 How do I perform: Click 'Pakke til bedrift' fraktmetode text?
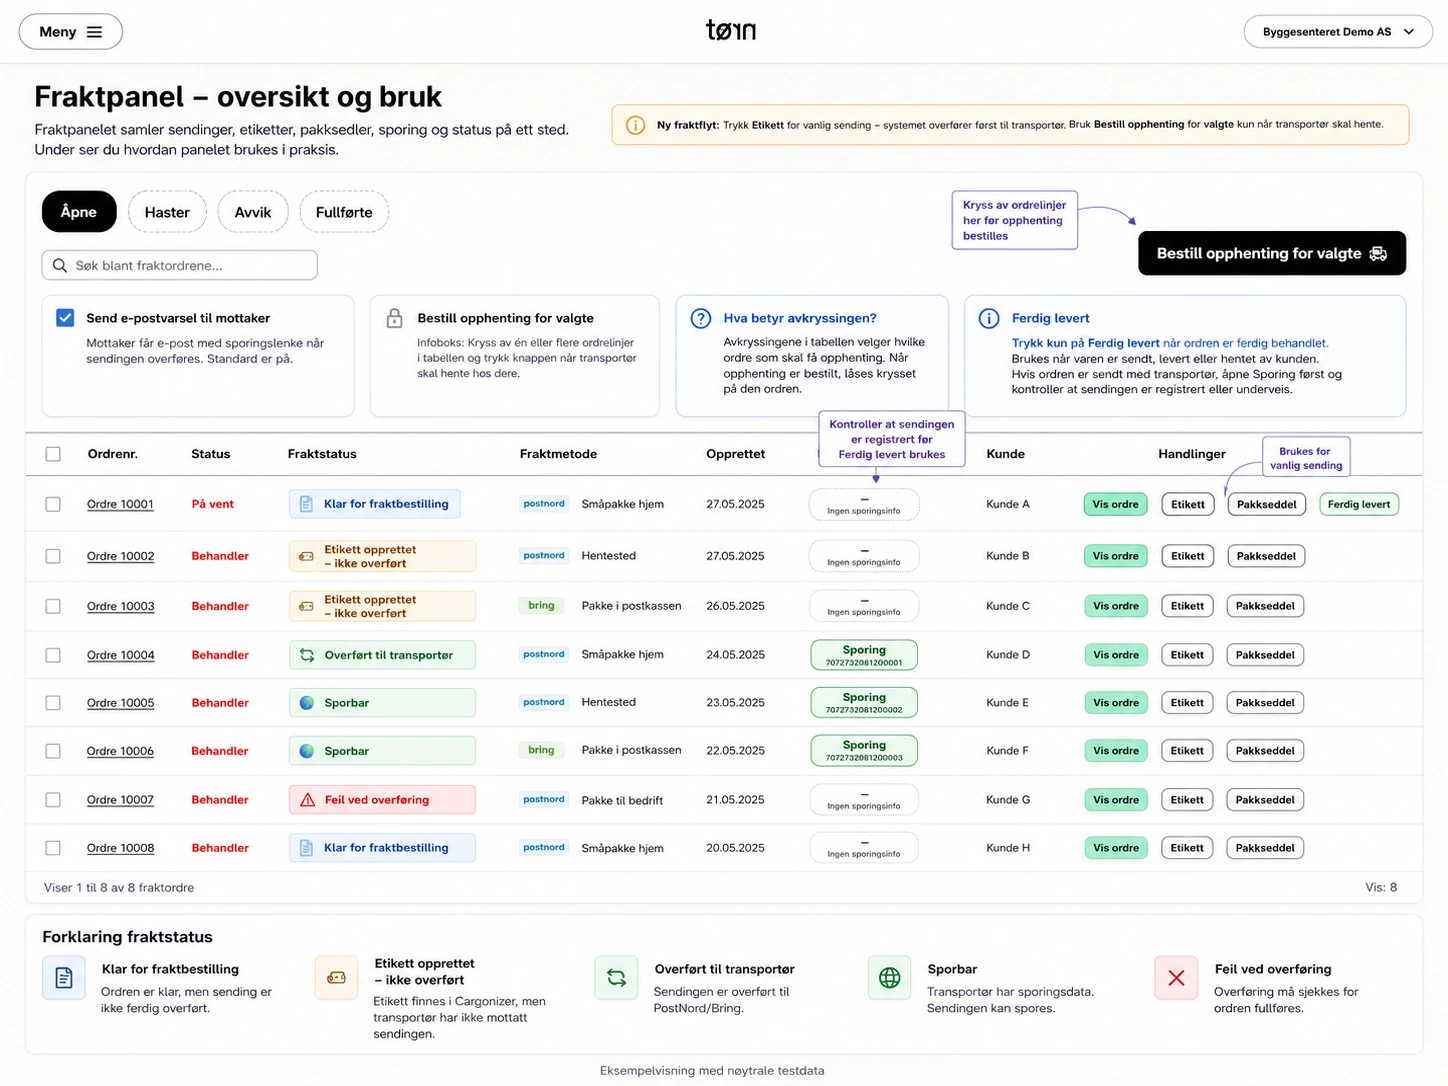tap(622, 800)
